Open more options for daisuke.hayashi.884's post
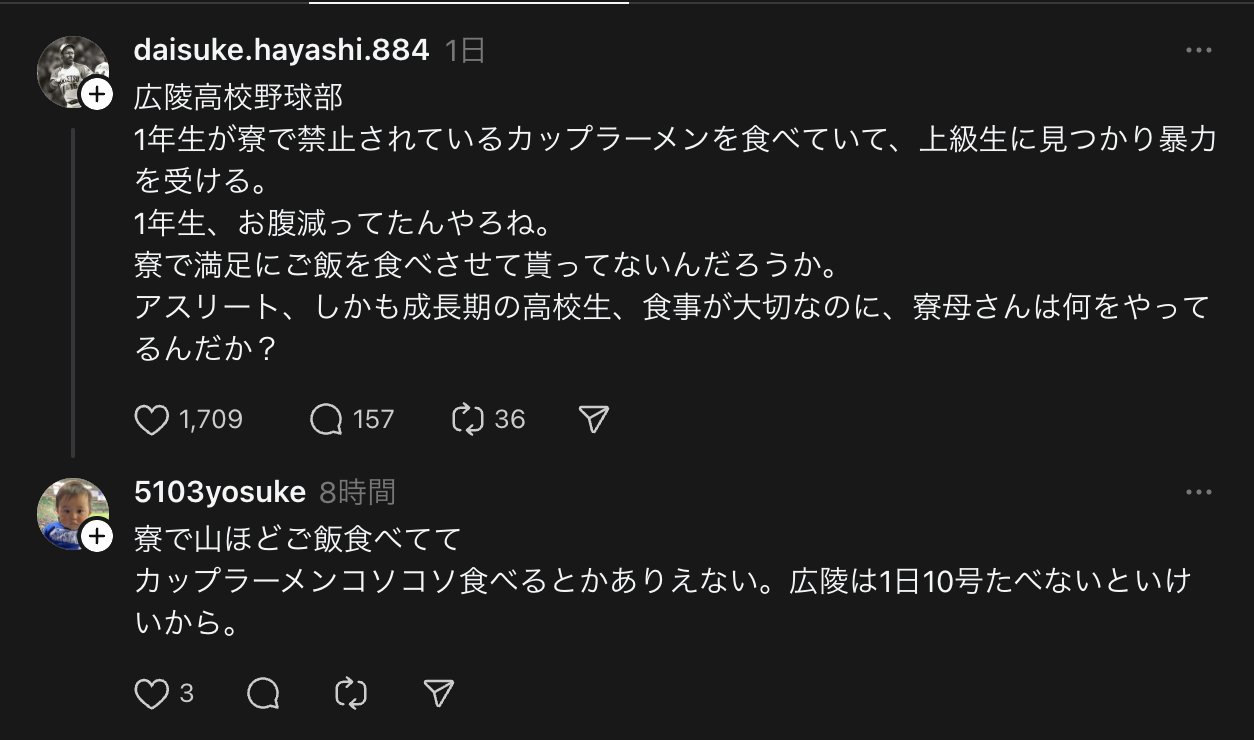This screenshot has width=1254, height=740. [1198, 51]
